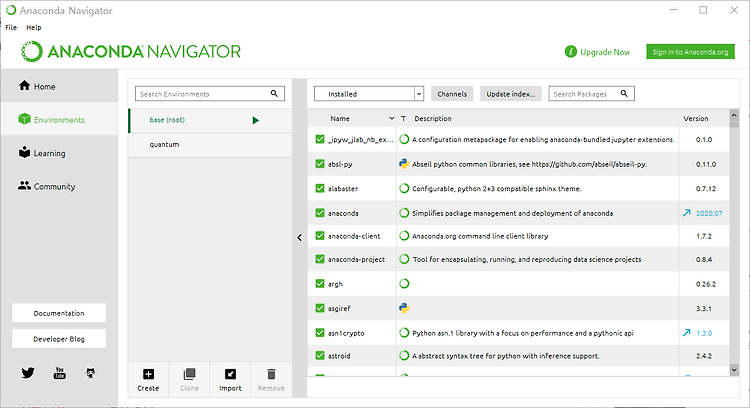Screen dimensions: 750x408
Task: Click the Import environment icon
Action: [x=230, y=374]
